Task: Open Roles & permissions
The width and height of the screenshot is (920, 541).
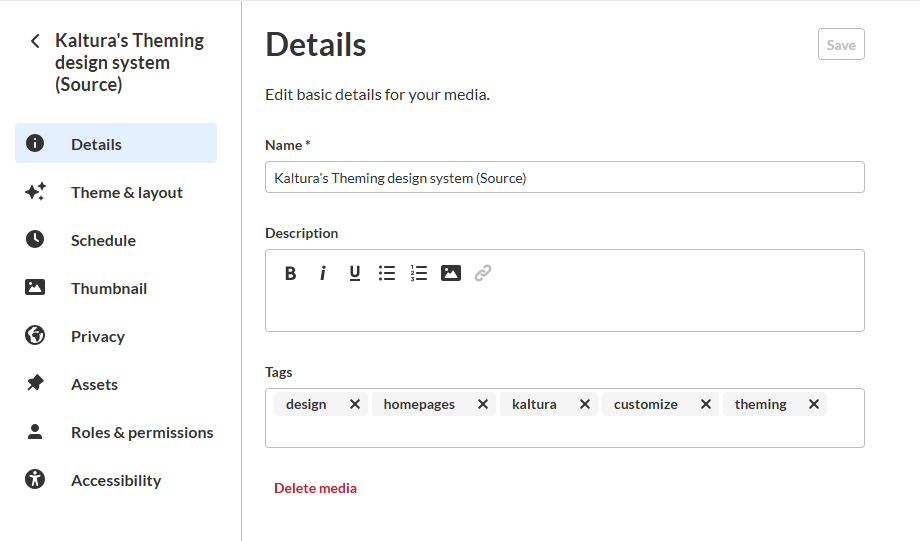Action: tap(116, 432)
